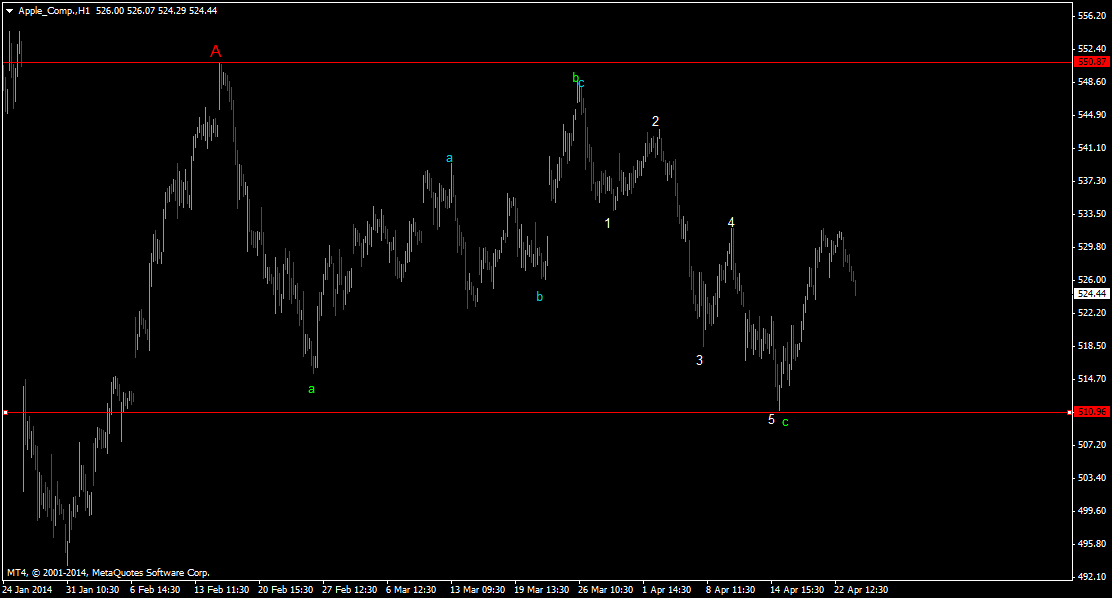
Task: Select the cyan wave label b
Action: 540,297
